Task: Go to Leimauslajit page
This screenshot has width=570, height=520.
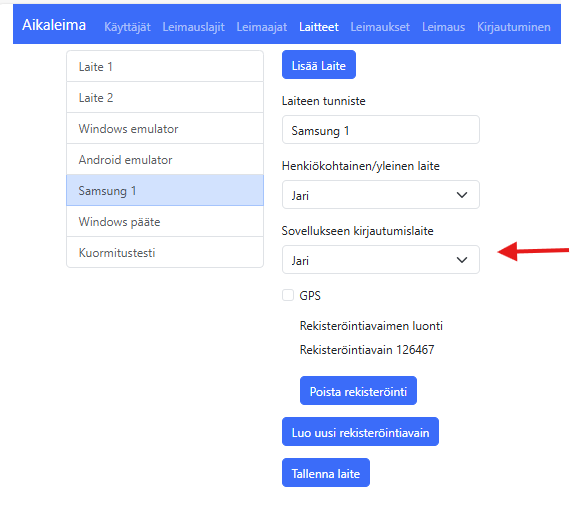Action: [x=193, y=27]
